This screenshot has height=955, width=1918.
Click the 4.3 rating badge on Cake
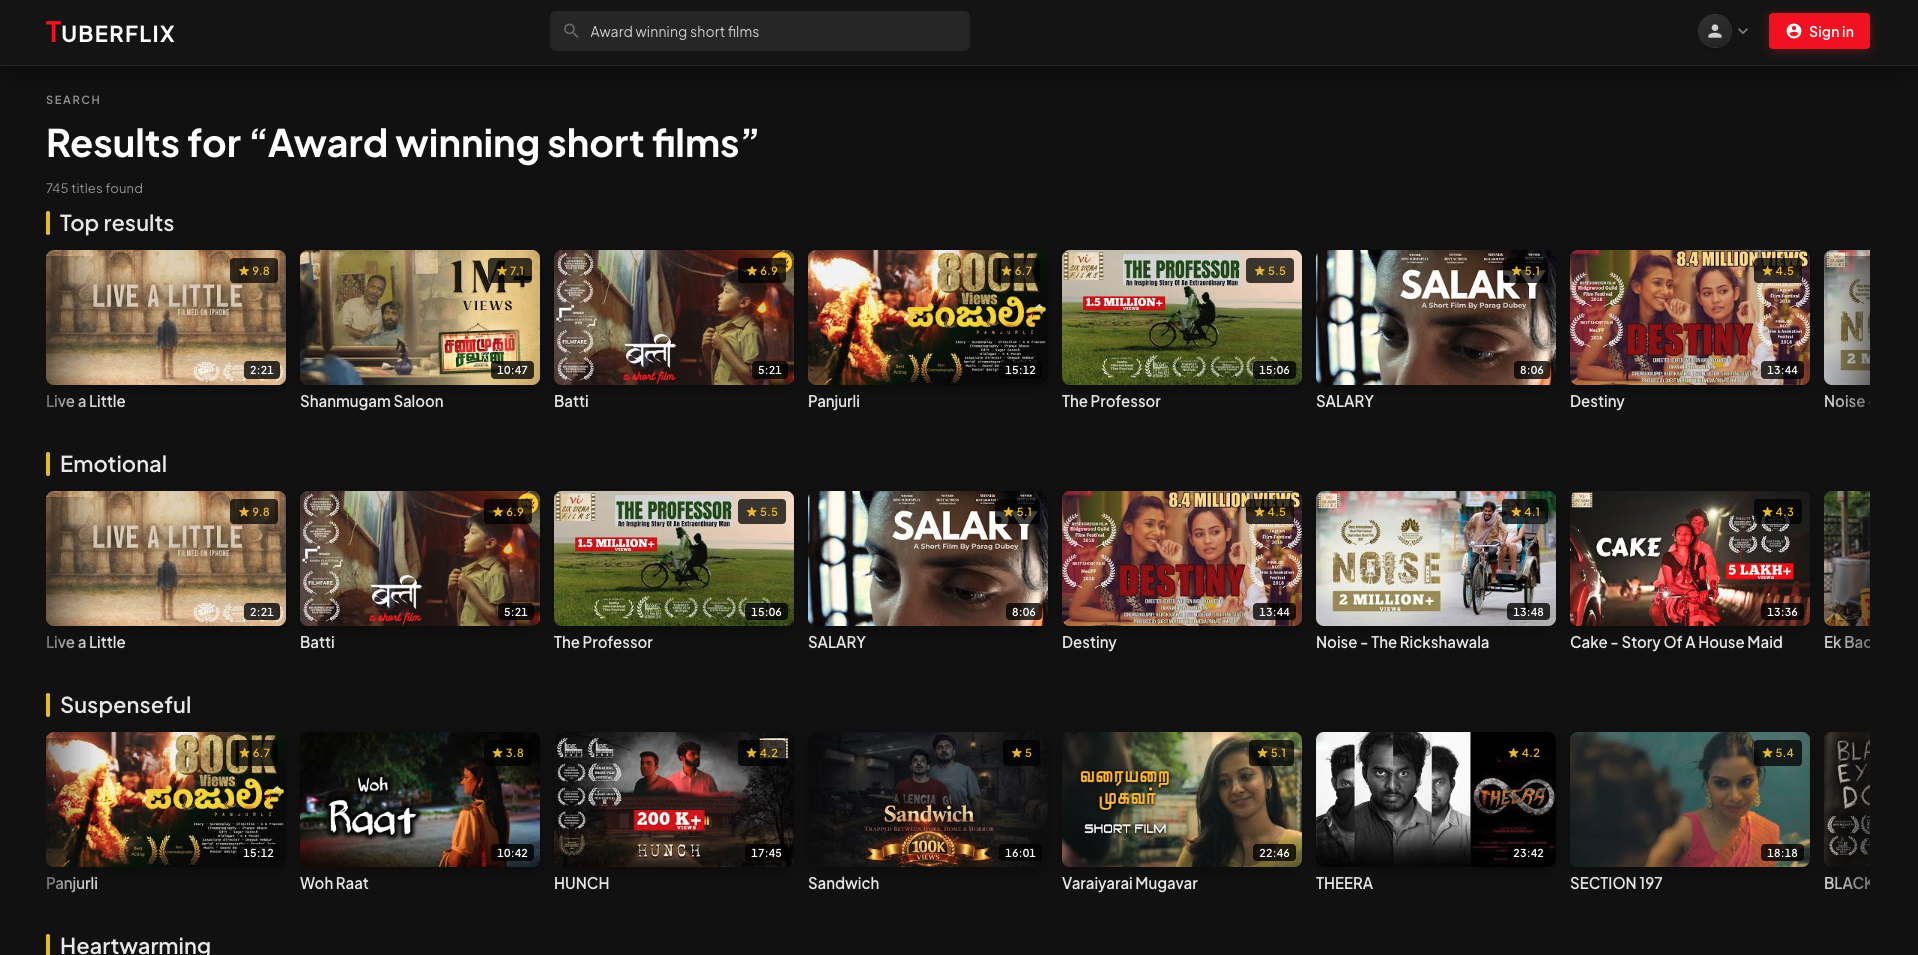pos(1778,512)
